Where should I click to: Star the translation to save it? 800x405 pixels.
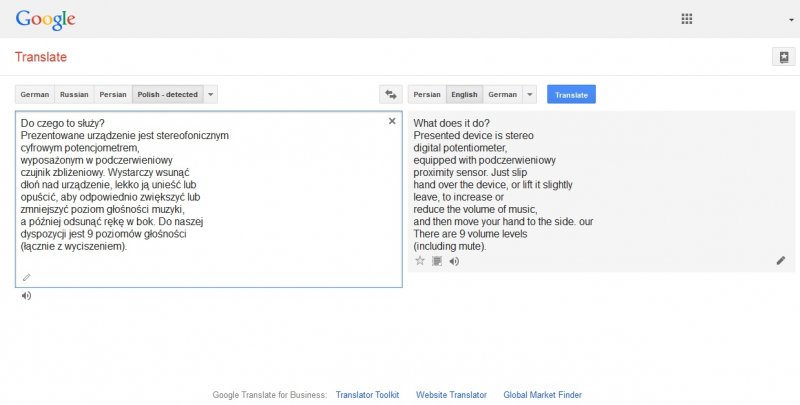[x=420, y=261]
